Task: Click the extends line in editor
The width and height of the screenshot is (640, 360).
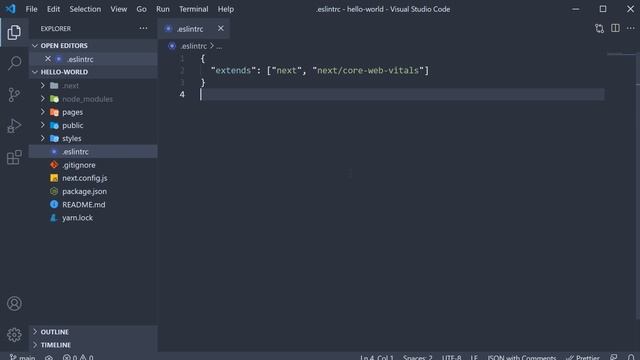Action: point(320,71)
